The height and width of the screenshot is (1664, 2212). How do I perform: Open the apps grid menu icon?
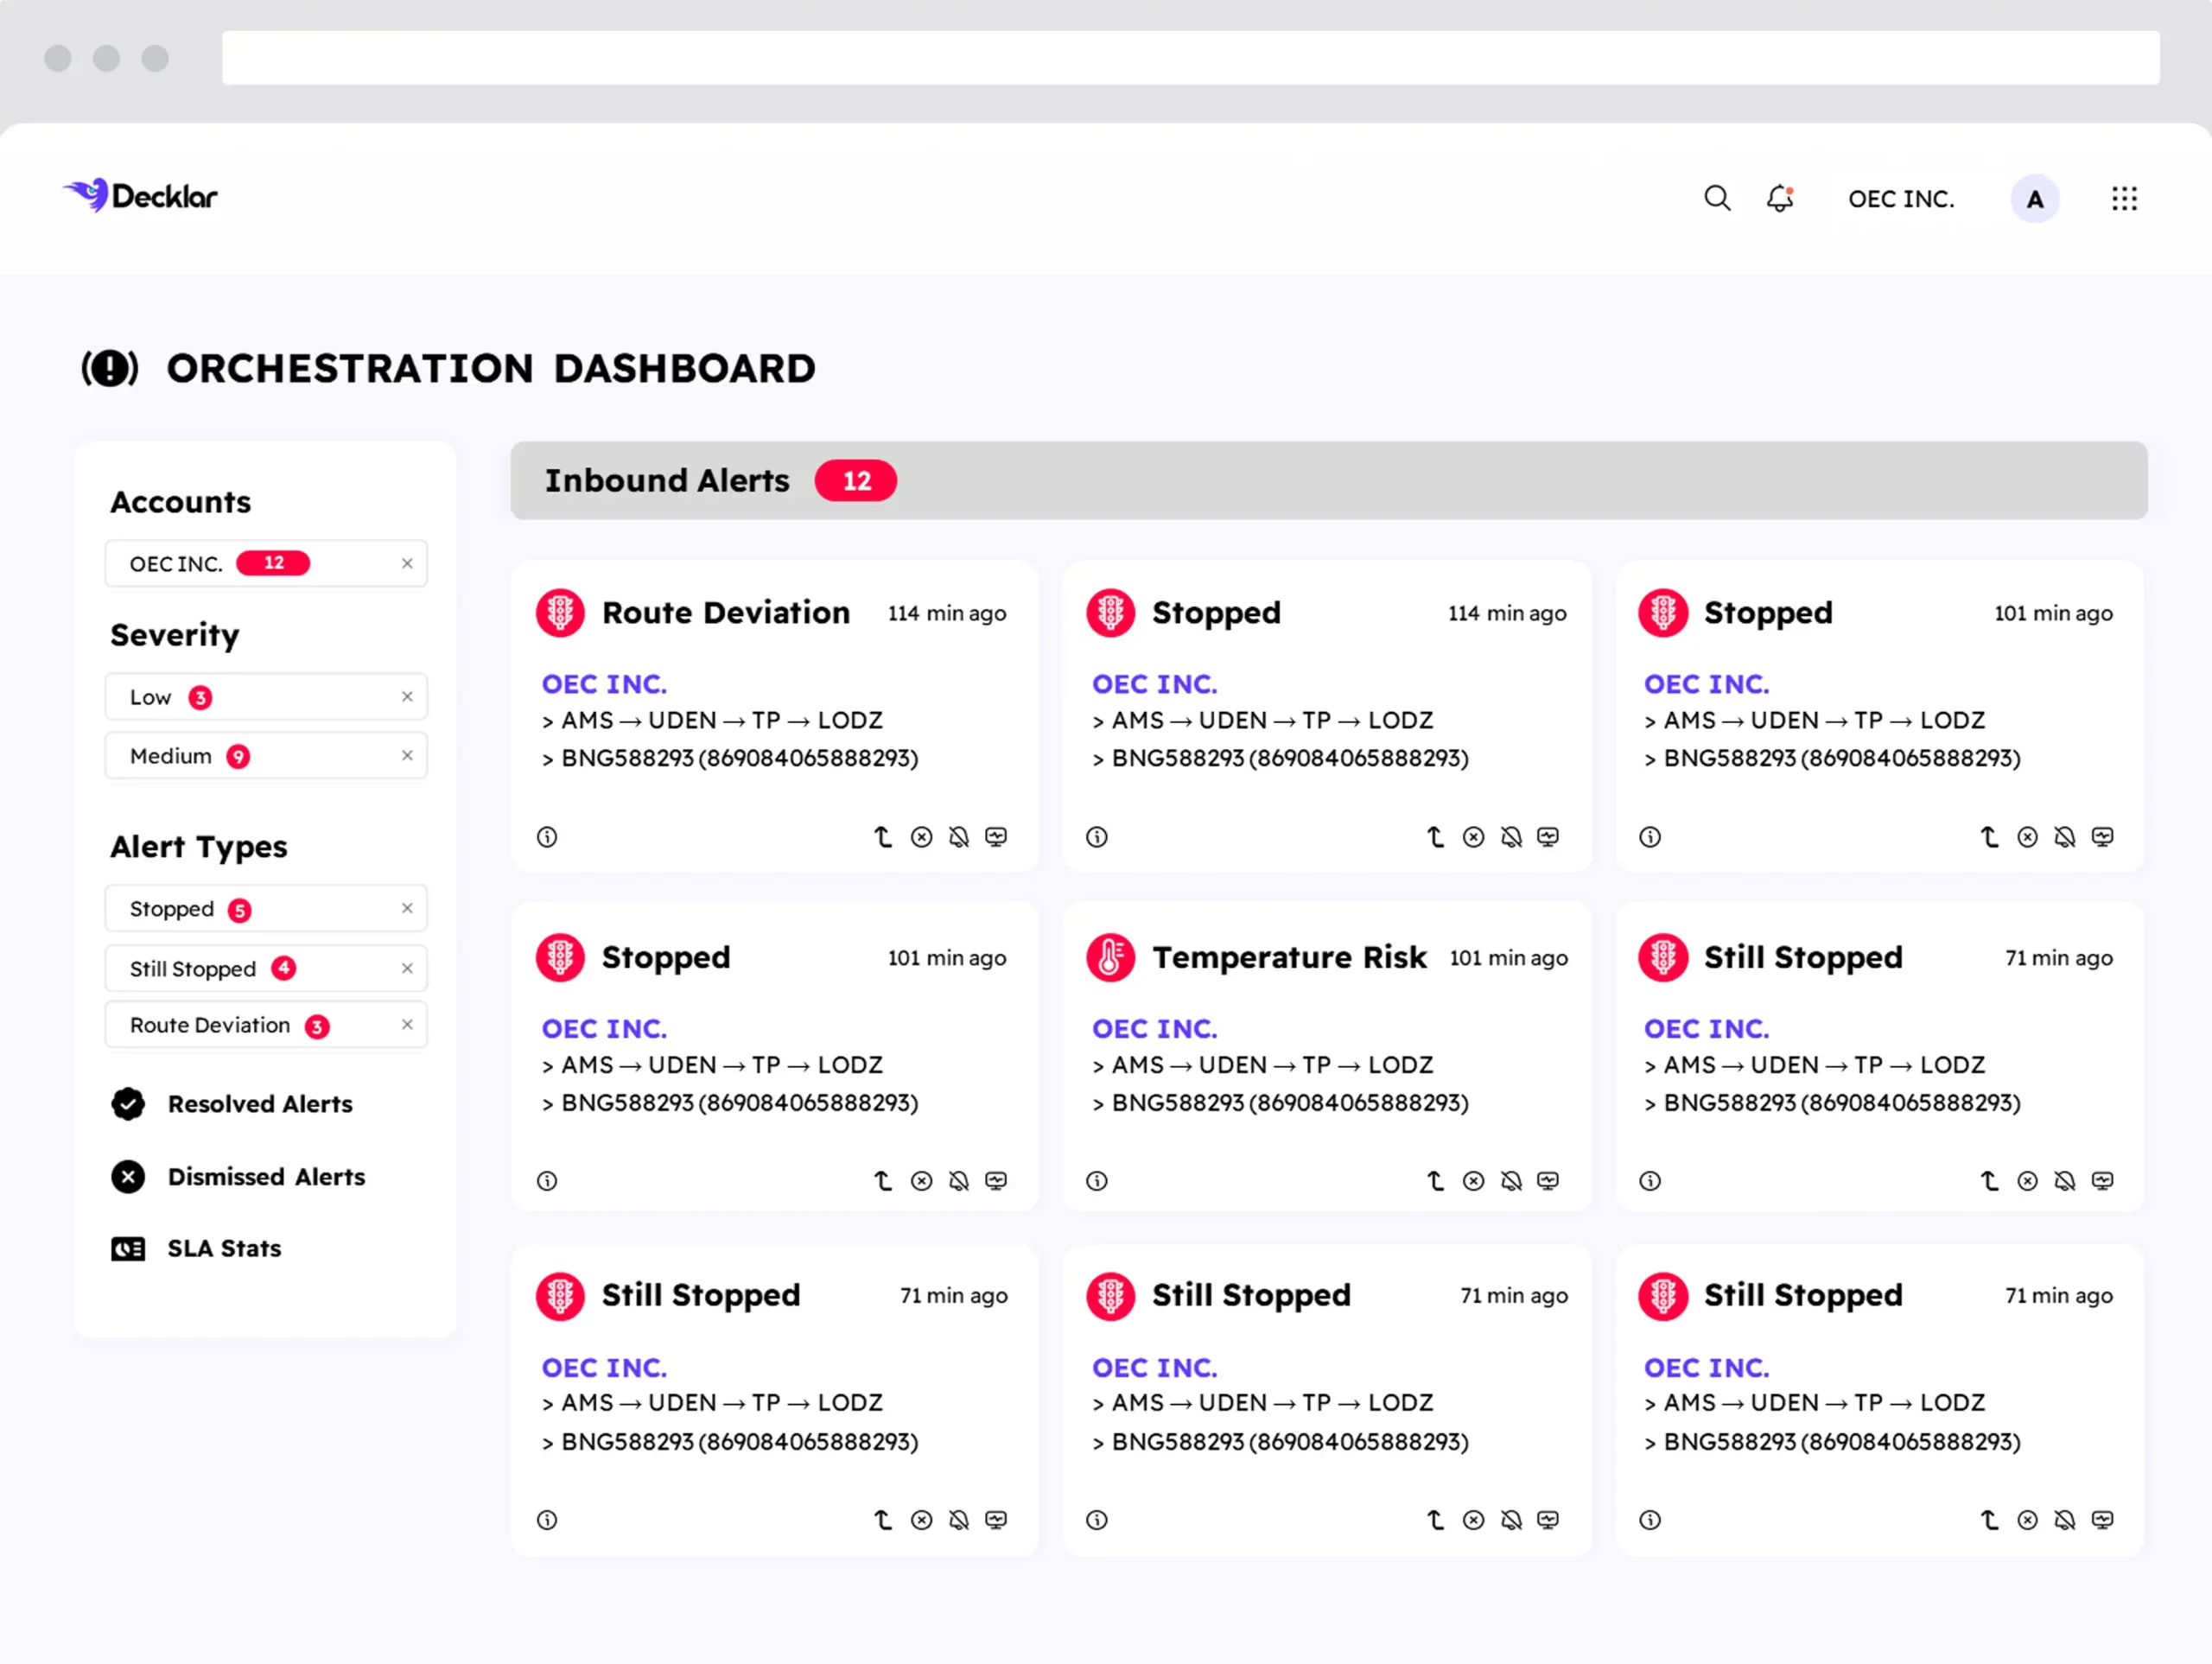click(x=2124, y=199)
